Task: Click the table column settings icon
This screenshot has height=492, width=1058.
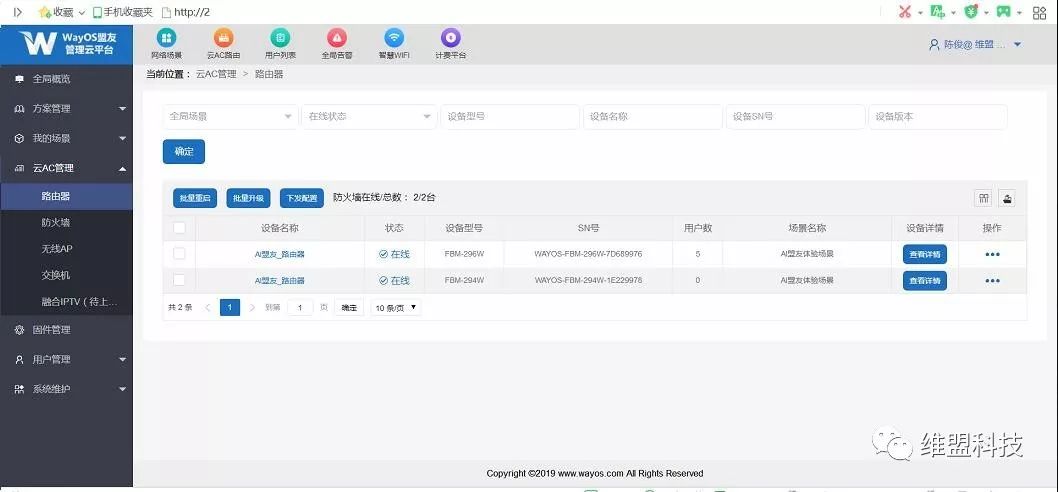Action: click(984, 198)
